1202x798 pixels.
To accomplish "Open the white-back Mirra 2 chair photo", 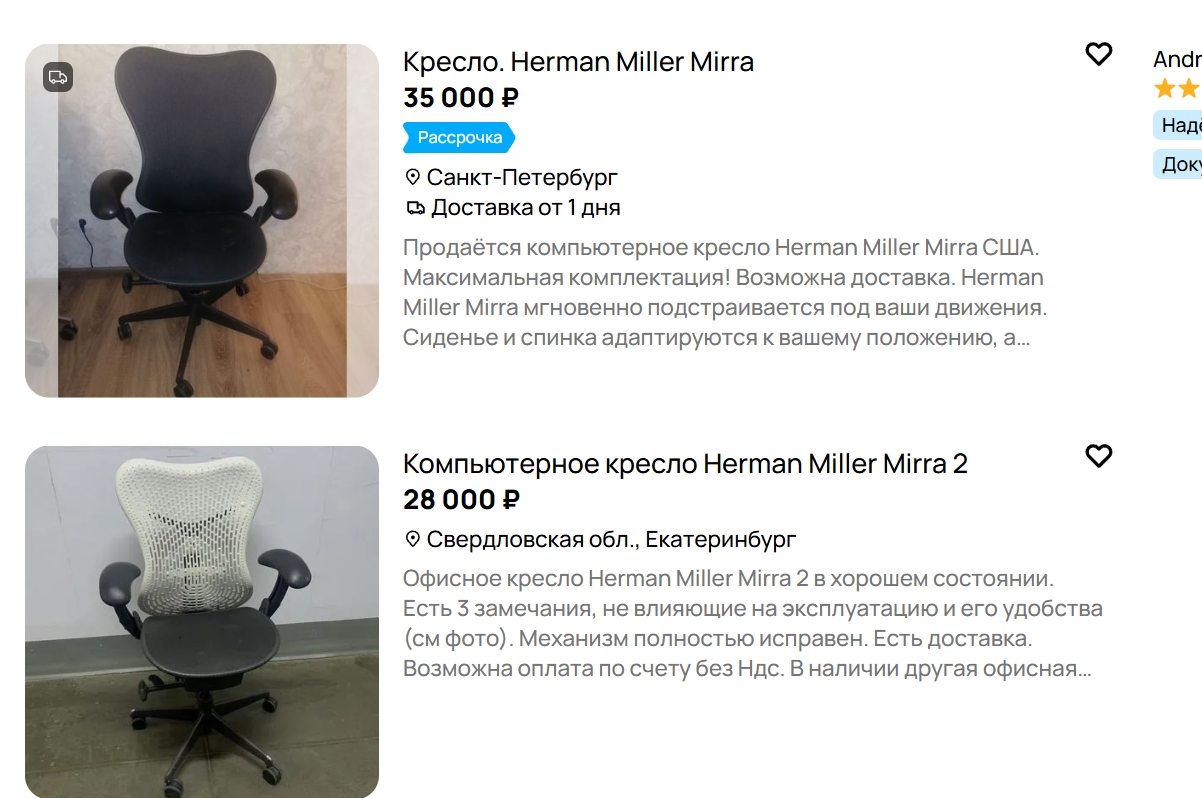I will tap(202, 622).
